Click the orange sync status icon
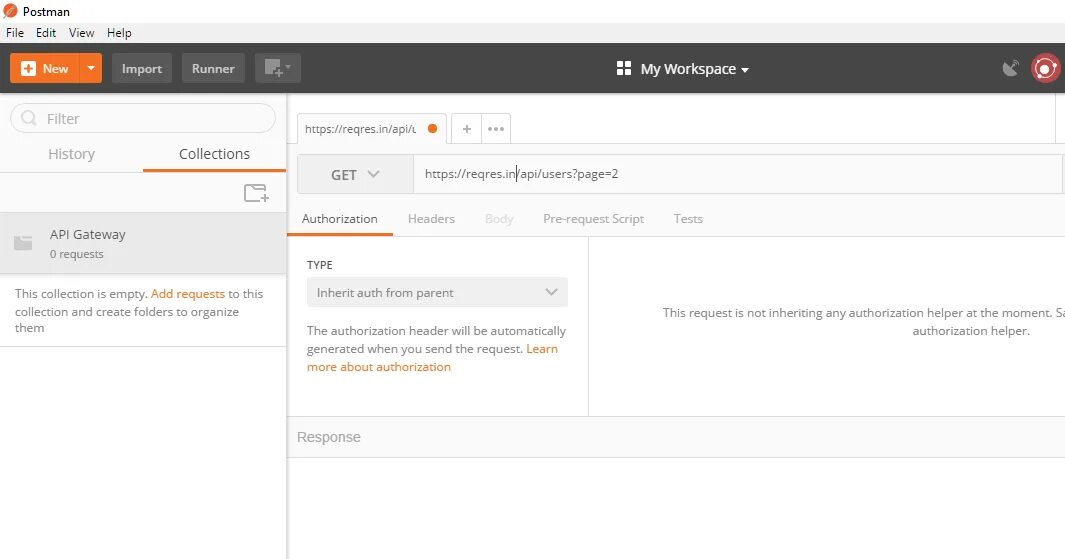This screenshot has width=1065, height=559. [x=1045, y=68]
